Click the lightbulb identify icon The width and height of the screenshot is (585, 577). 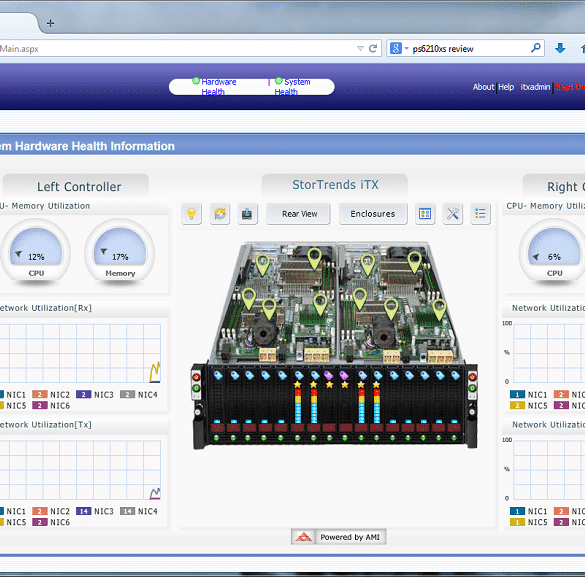click(191, 214)
